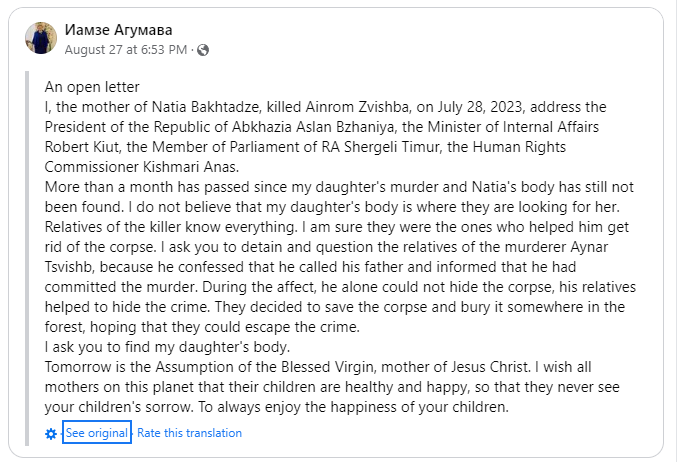Click the See original link
This screenshot has height=462, width=677.
[x=97, y=433]
